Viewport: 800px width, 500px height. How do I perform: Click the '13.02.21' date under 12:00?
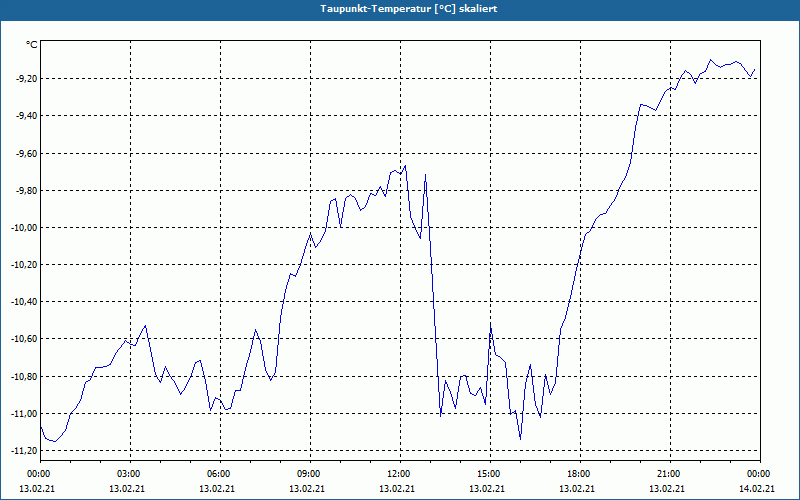coord(397,488)
